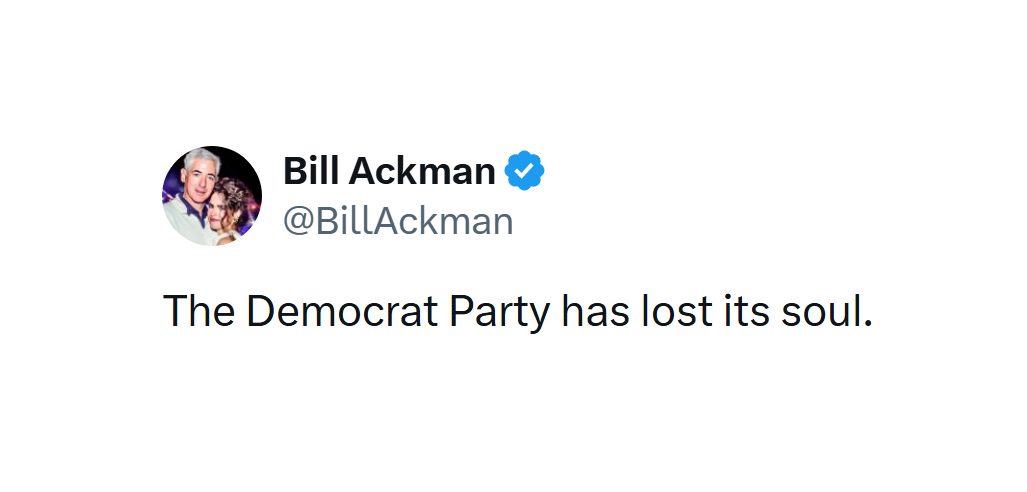
Task: Click the word "has" in the tweet
Action: coord(594,311)
